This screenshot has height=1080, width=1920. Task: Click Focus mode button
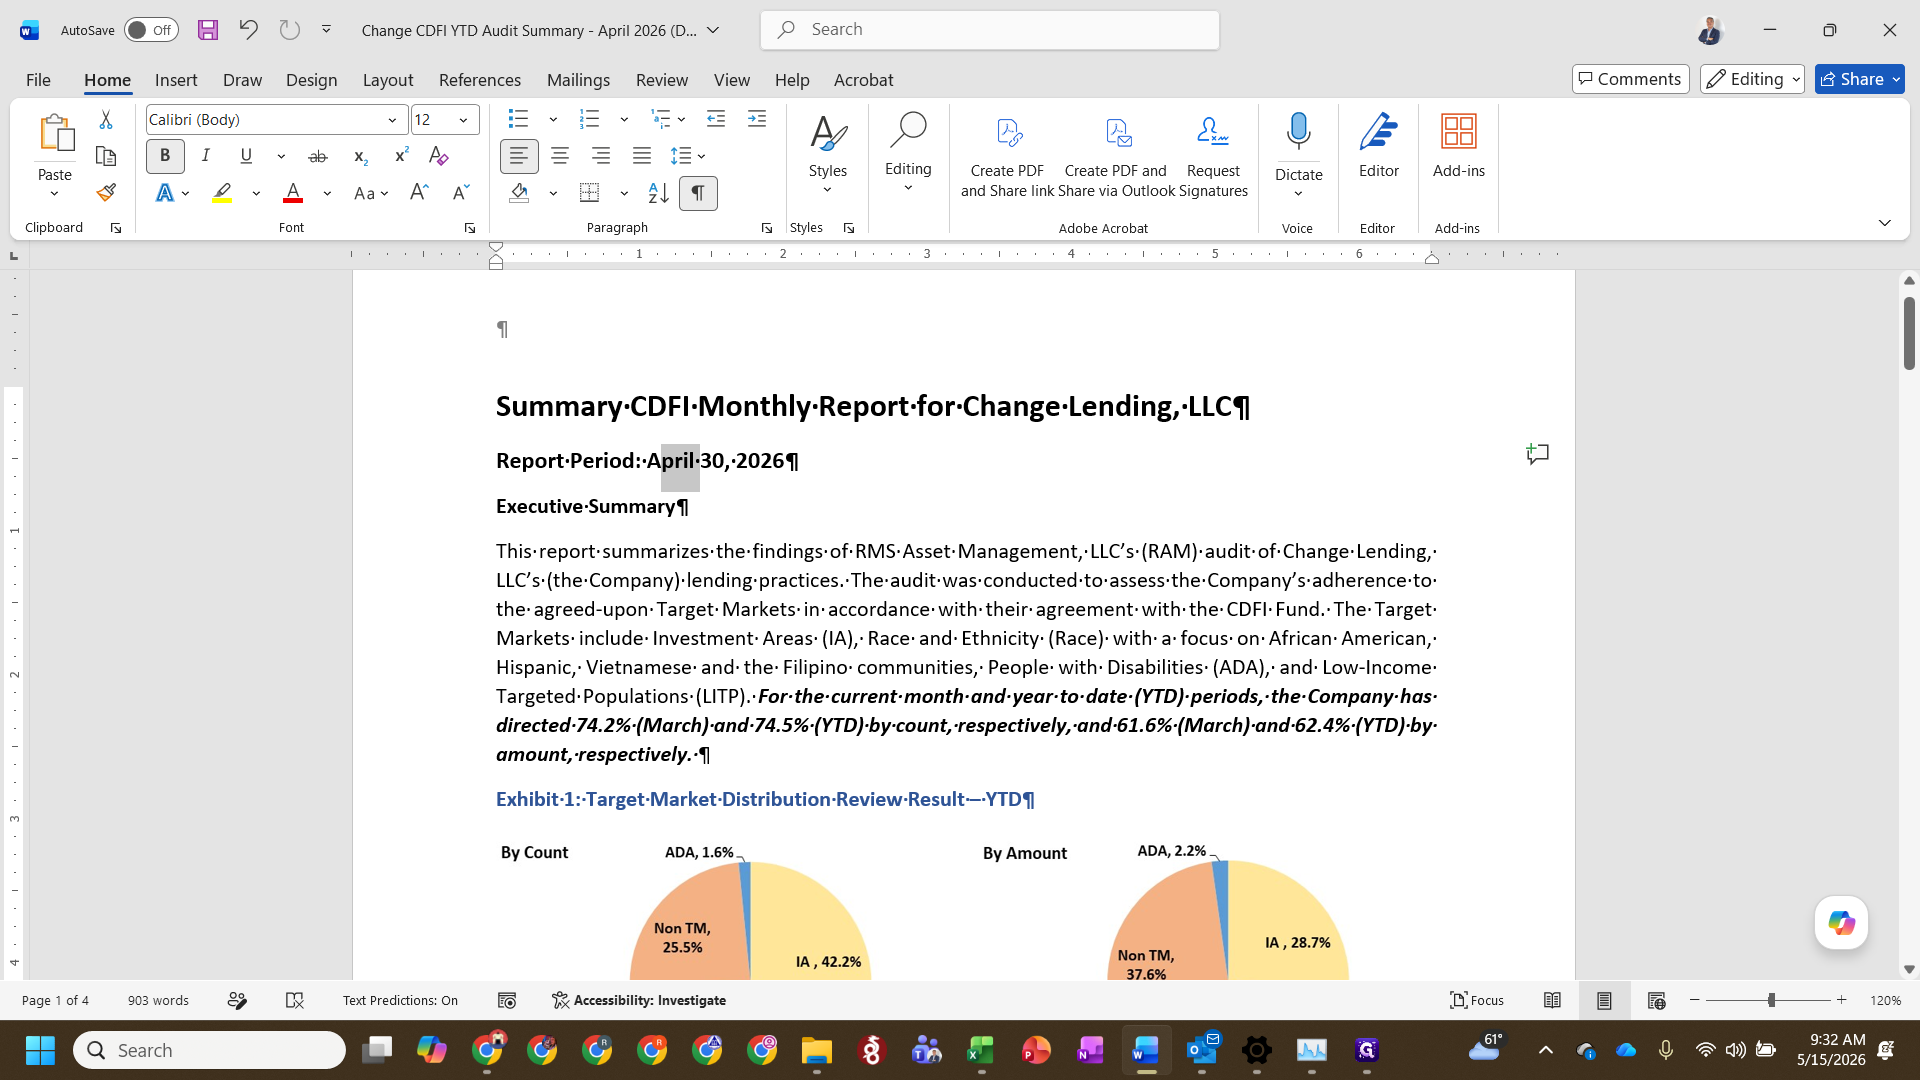point(1477,1000)
